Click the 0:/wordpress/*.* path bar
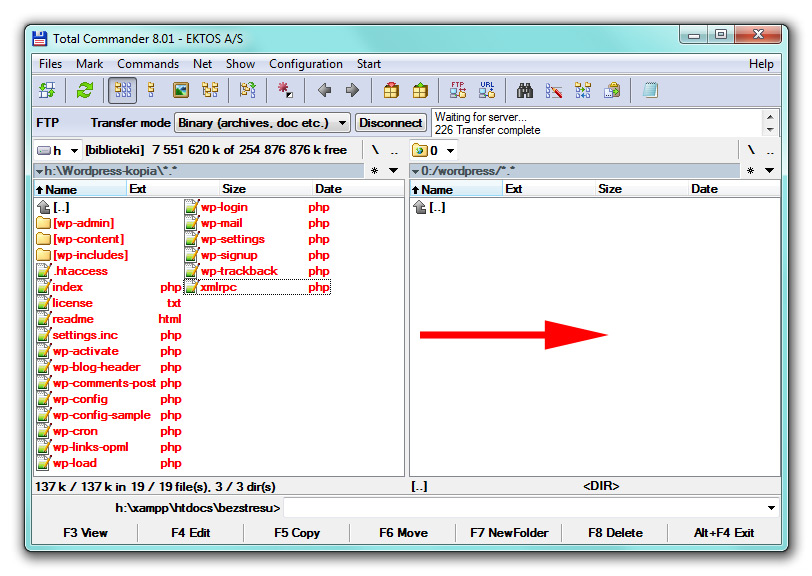This screenshot has width=812, height=576. click(574, 170)
